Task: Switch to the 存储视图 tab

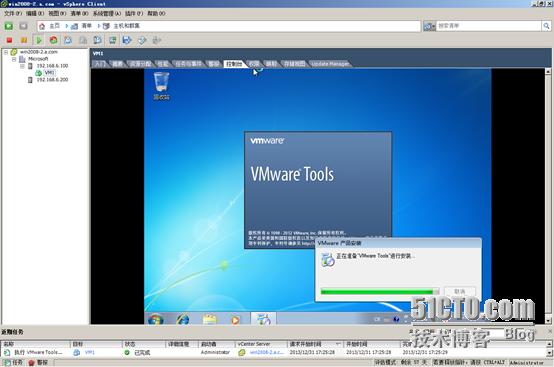Action: (x=294, y=64)
